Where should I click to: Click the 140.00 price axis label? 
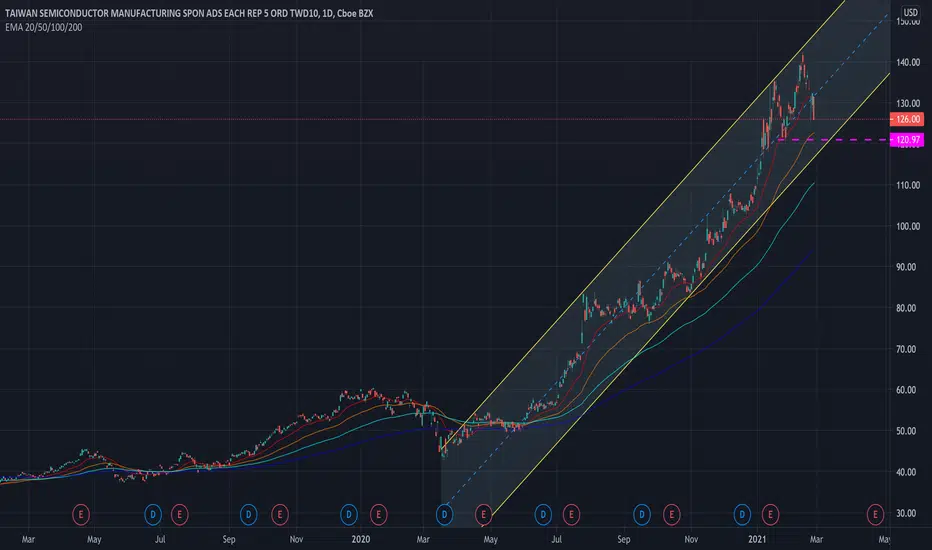coord(908,62)
